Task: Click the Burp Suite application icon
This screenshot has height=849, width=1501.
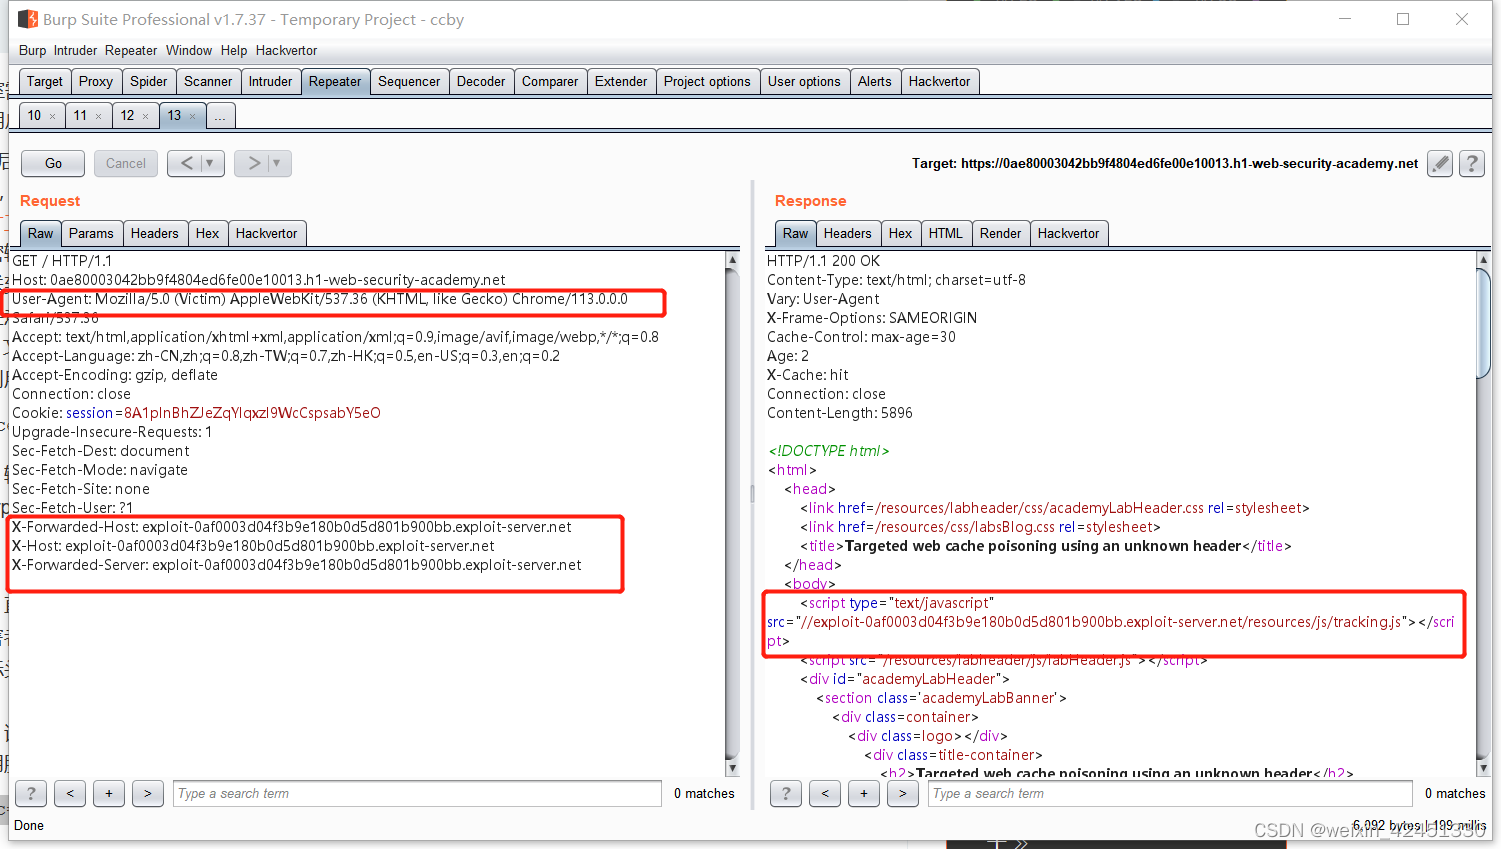Action: (x=28, y=19)
